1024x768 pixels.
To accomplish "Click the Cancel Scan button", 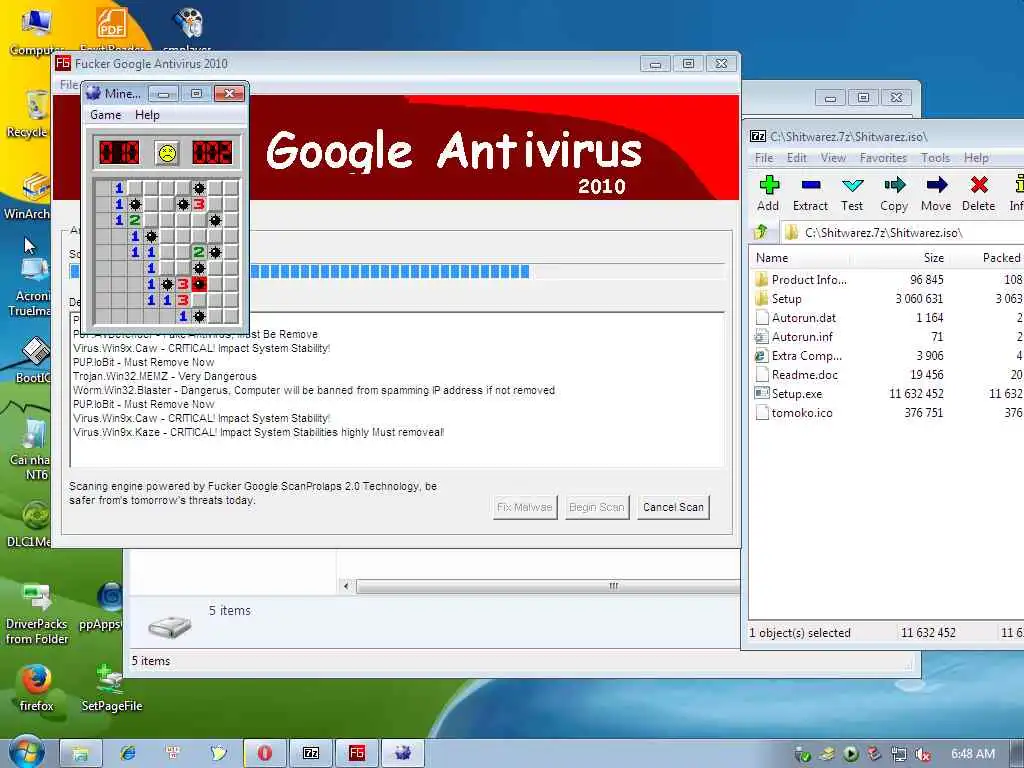I will [x=673, y=507].
